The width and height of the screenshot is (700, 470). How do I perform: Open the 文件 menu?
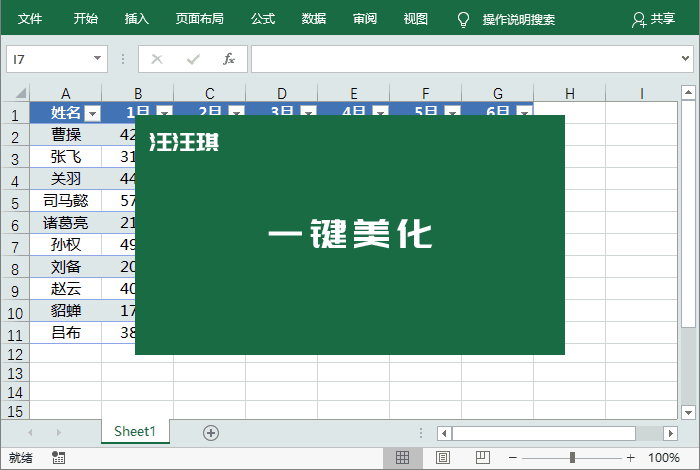[30, 19]
